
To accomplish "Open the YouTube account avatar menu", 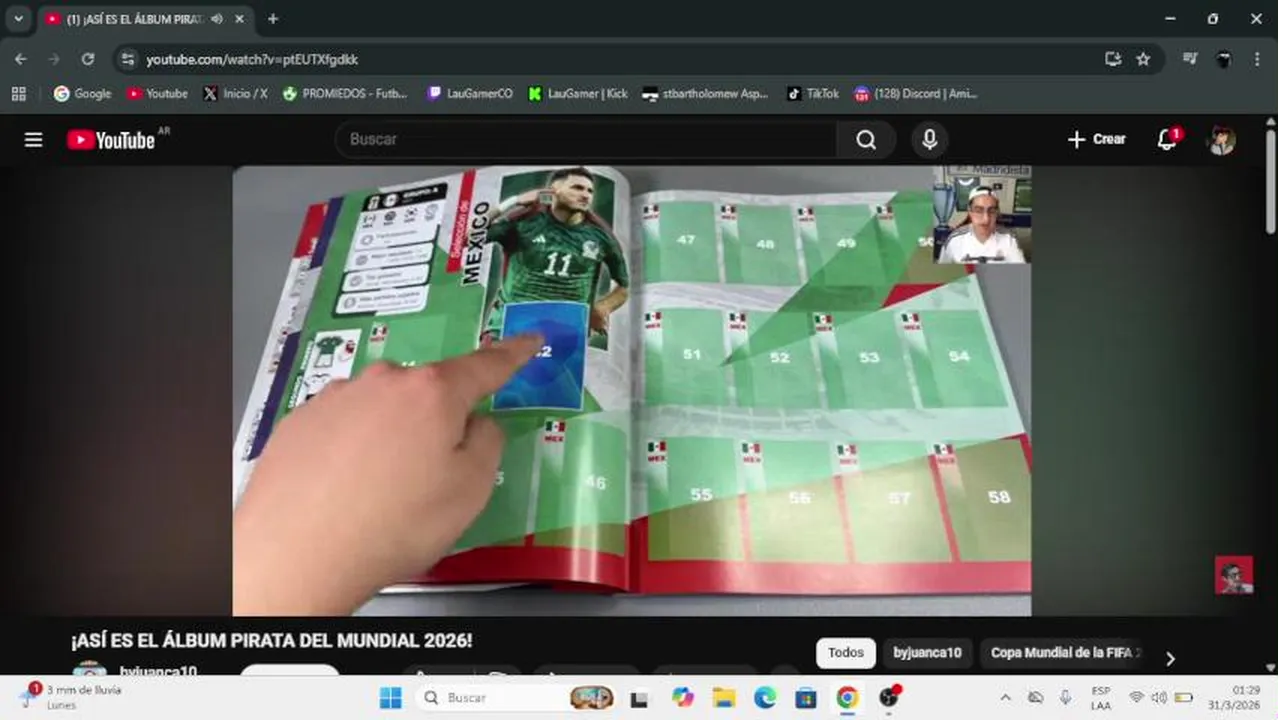I will (1222, 140).
